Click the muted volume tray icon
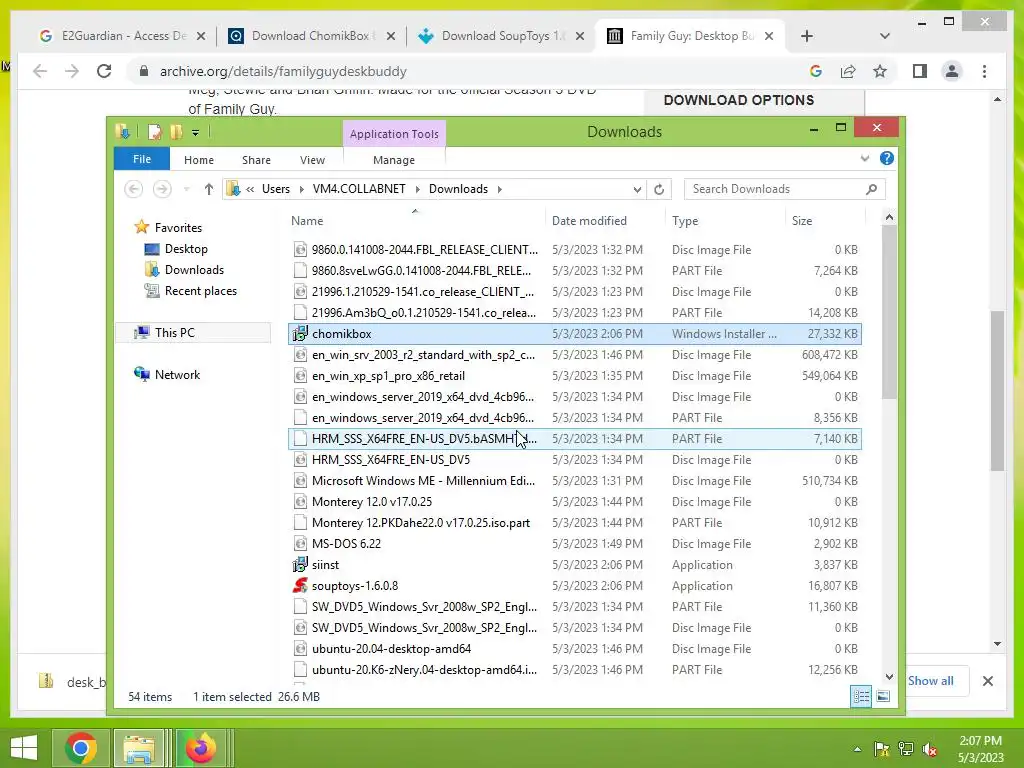1024x768 pixels. click(x=930, y=749)
